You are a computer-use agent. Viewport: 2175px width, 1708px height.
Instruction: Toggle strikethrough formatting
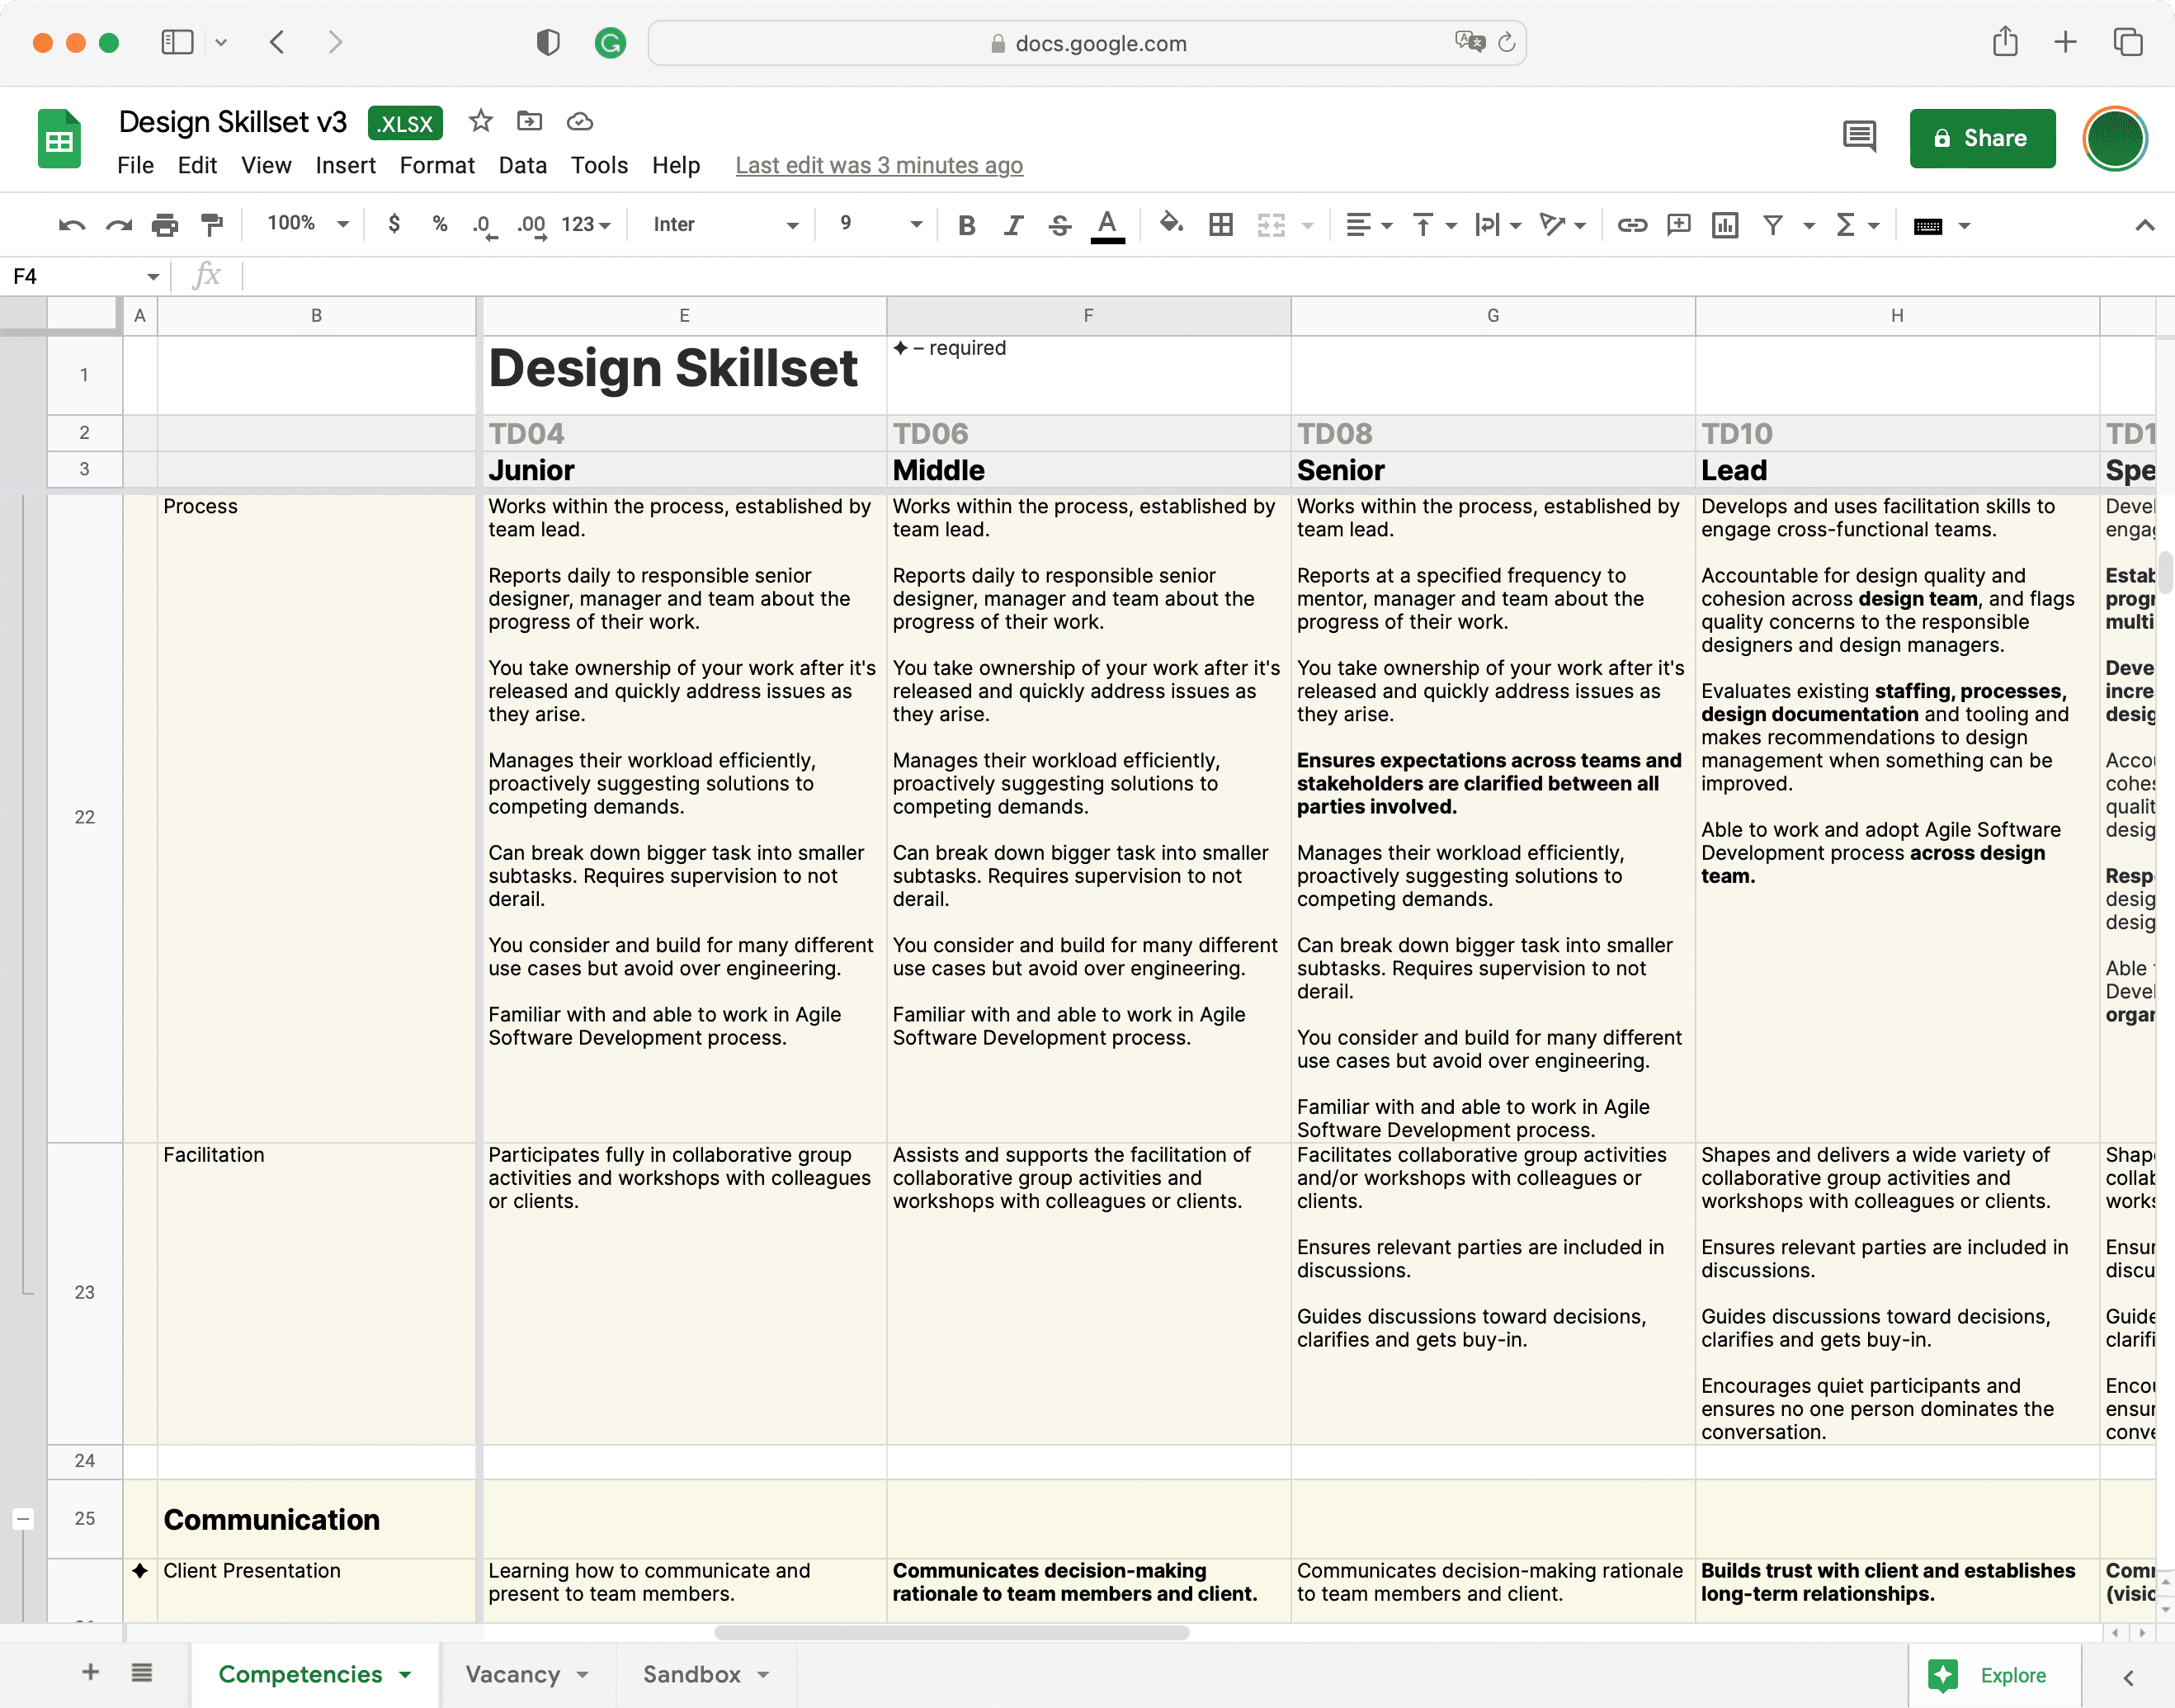point(1060,225)
